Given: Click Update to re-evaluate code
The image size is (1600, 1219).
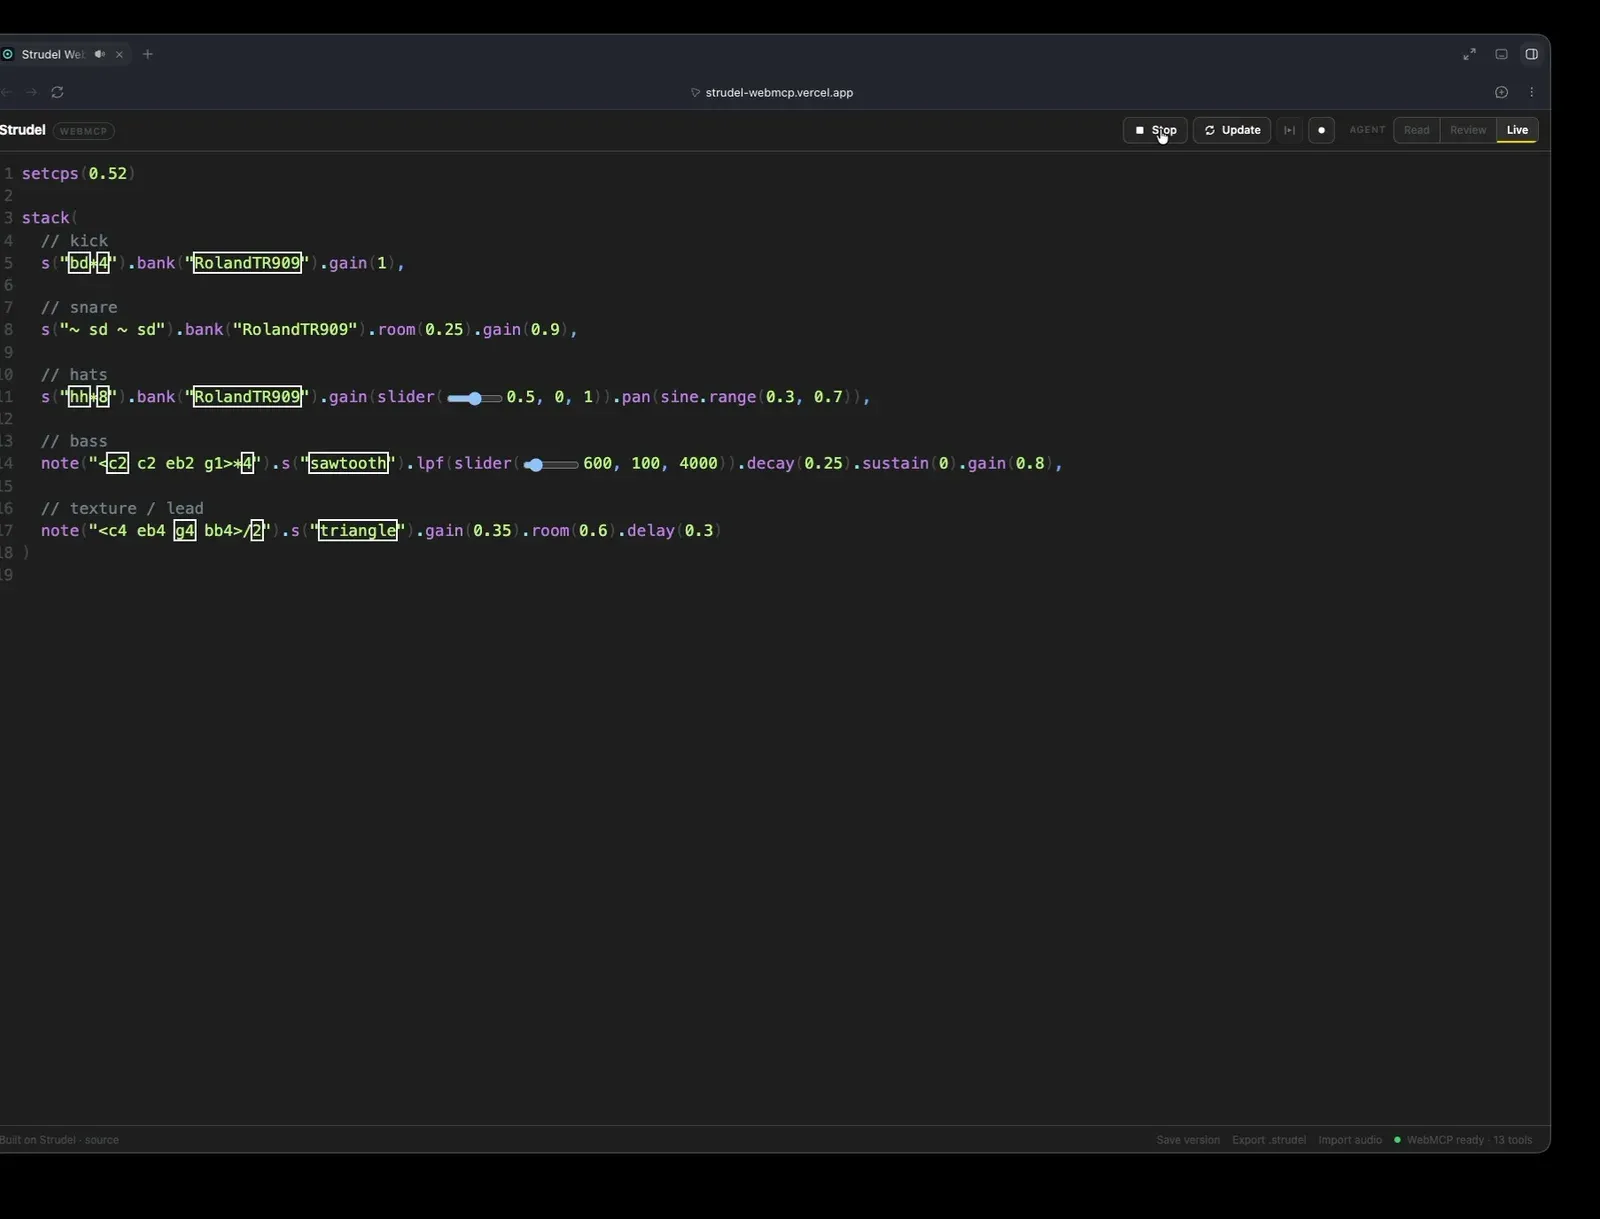Looking at the screenshot, I should click(1232, 130).
